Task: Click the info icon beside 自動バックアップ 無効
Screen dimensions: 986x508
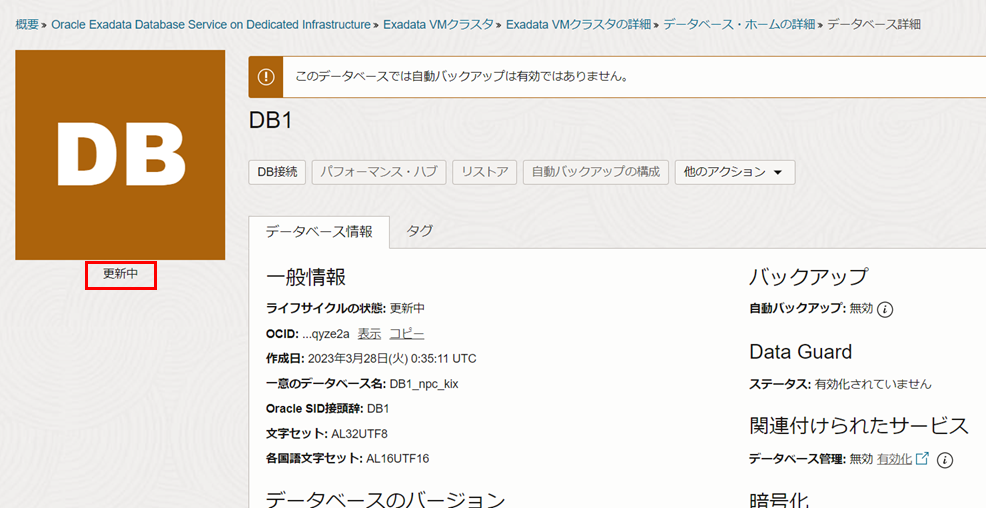Action: (x=885, y=309)
